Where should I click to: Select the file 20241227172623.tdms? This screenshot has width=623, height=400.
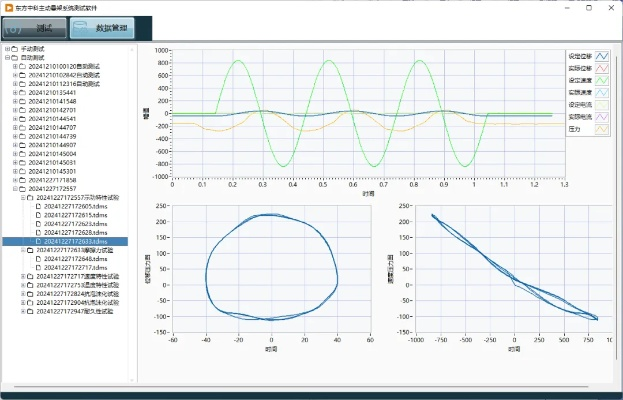pyautogui.click(x=75, y=224)
